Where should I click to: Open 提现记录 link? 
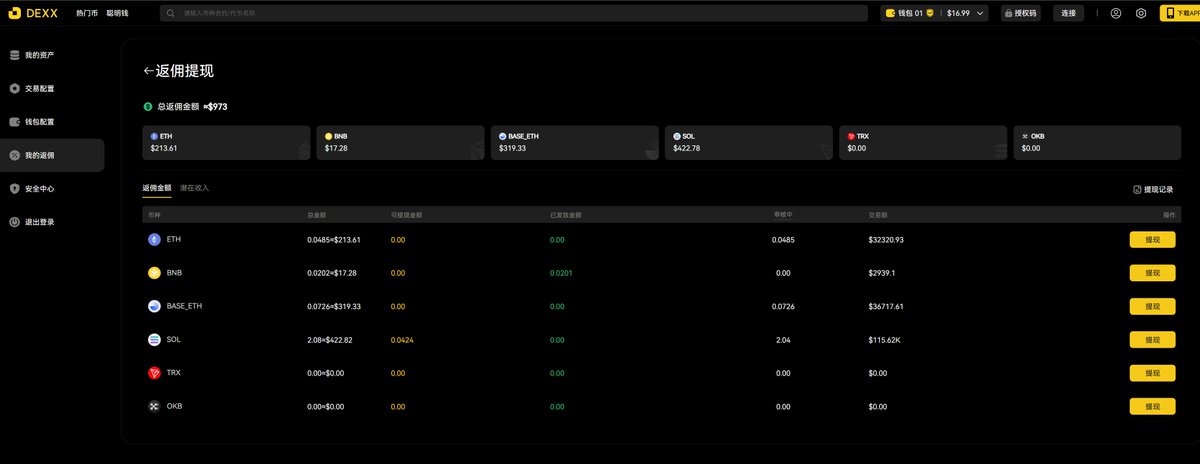point(1153,189)
